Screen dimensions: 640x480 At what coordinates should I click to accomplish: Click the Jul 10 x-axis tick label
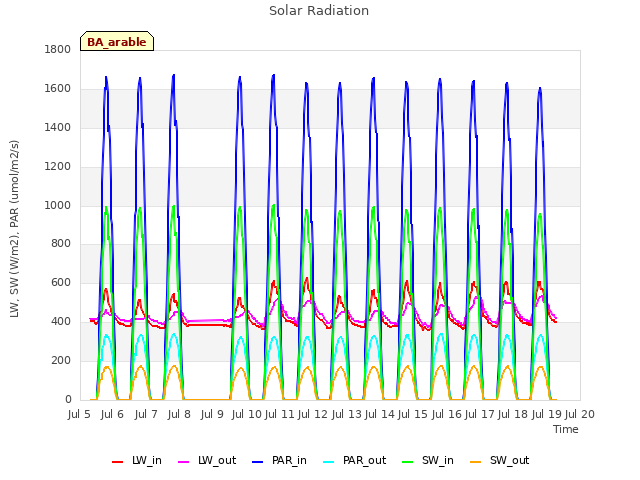click(247, 414)
